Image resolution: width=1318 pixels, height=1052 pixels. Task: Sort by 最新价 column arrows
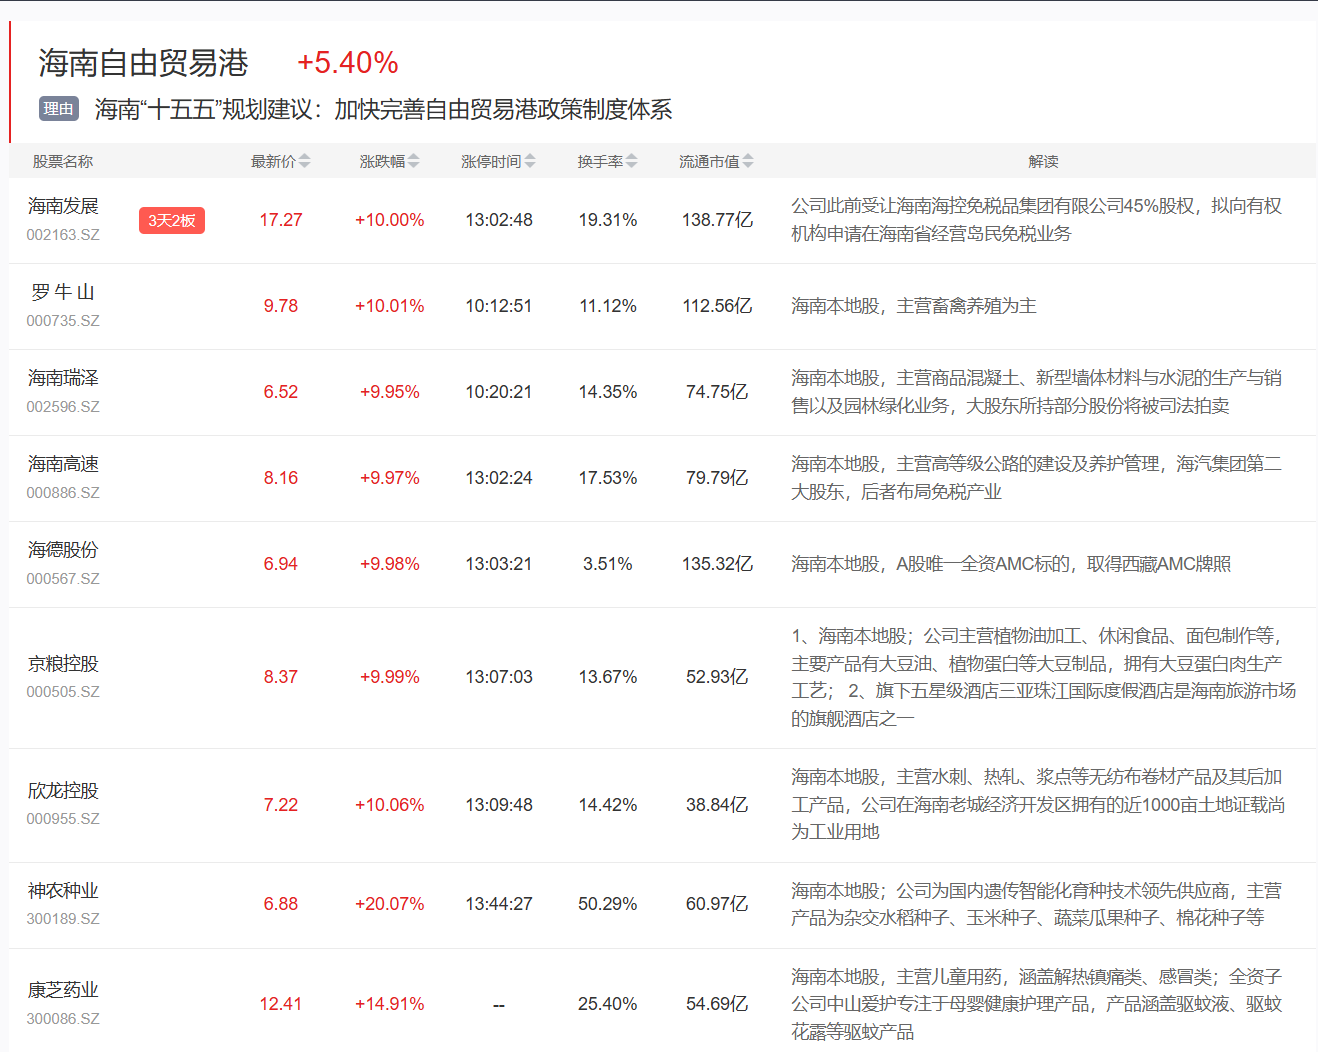coord(304,161)
